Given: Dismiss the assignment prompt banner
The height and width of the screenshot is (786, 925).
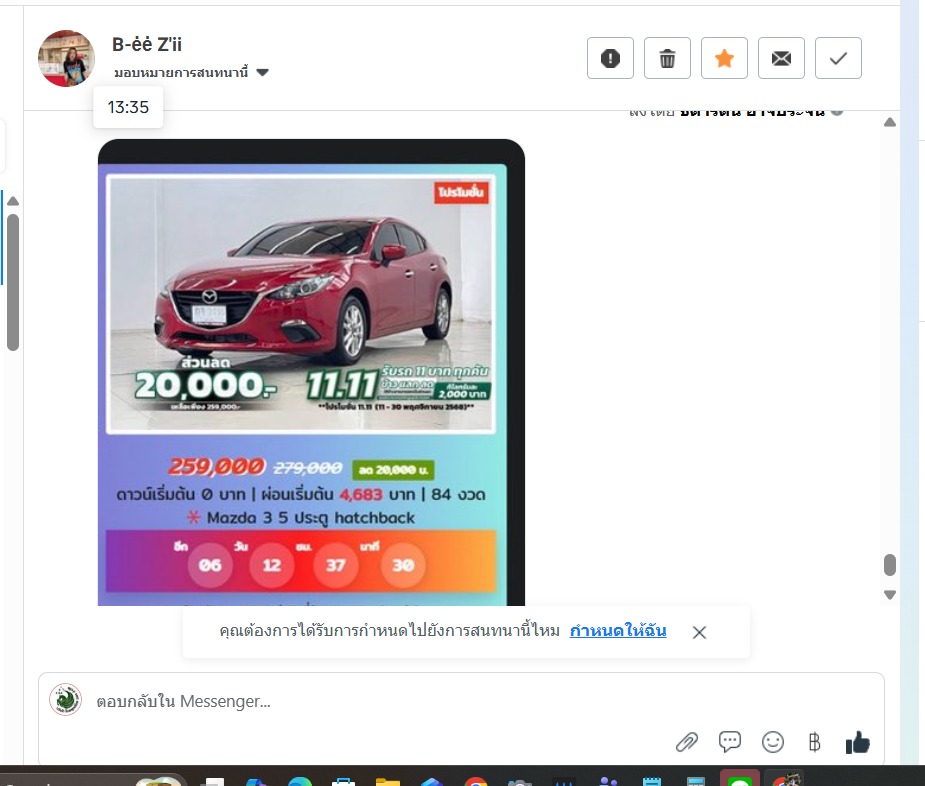Looking at the screenshot, I should point(699,632).
